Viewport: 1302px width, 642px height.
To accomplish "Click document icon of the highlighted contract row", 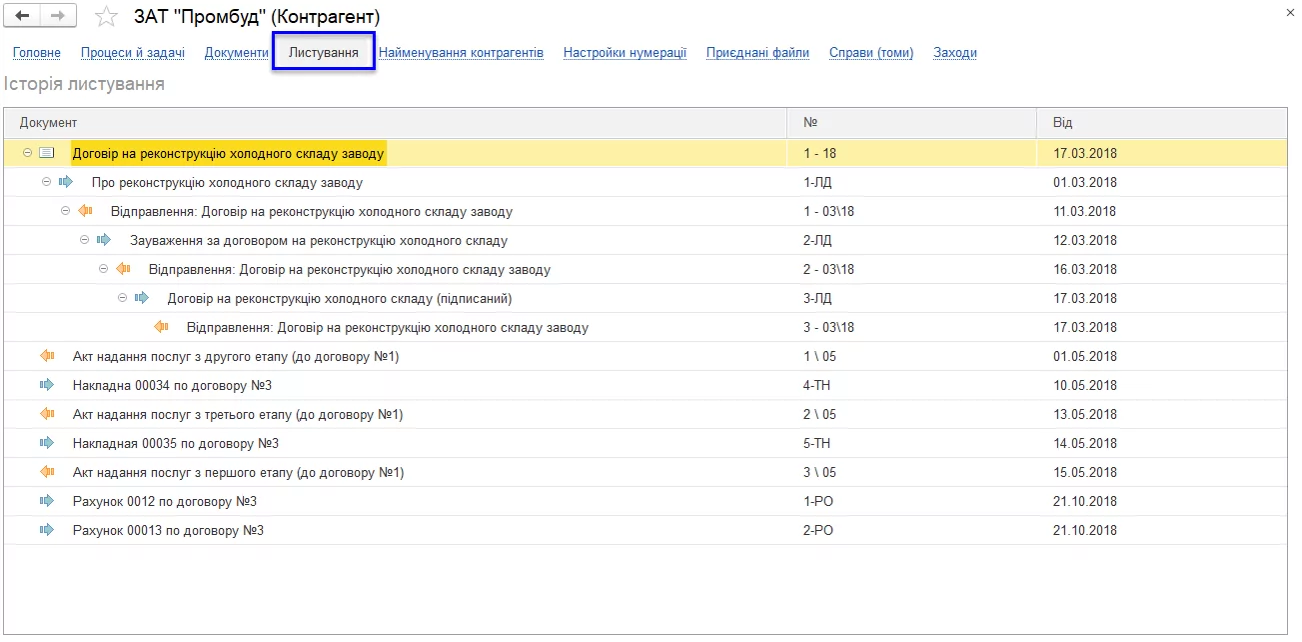I will tap(46, 154).
